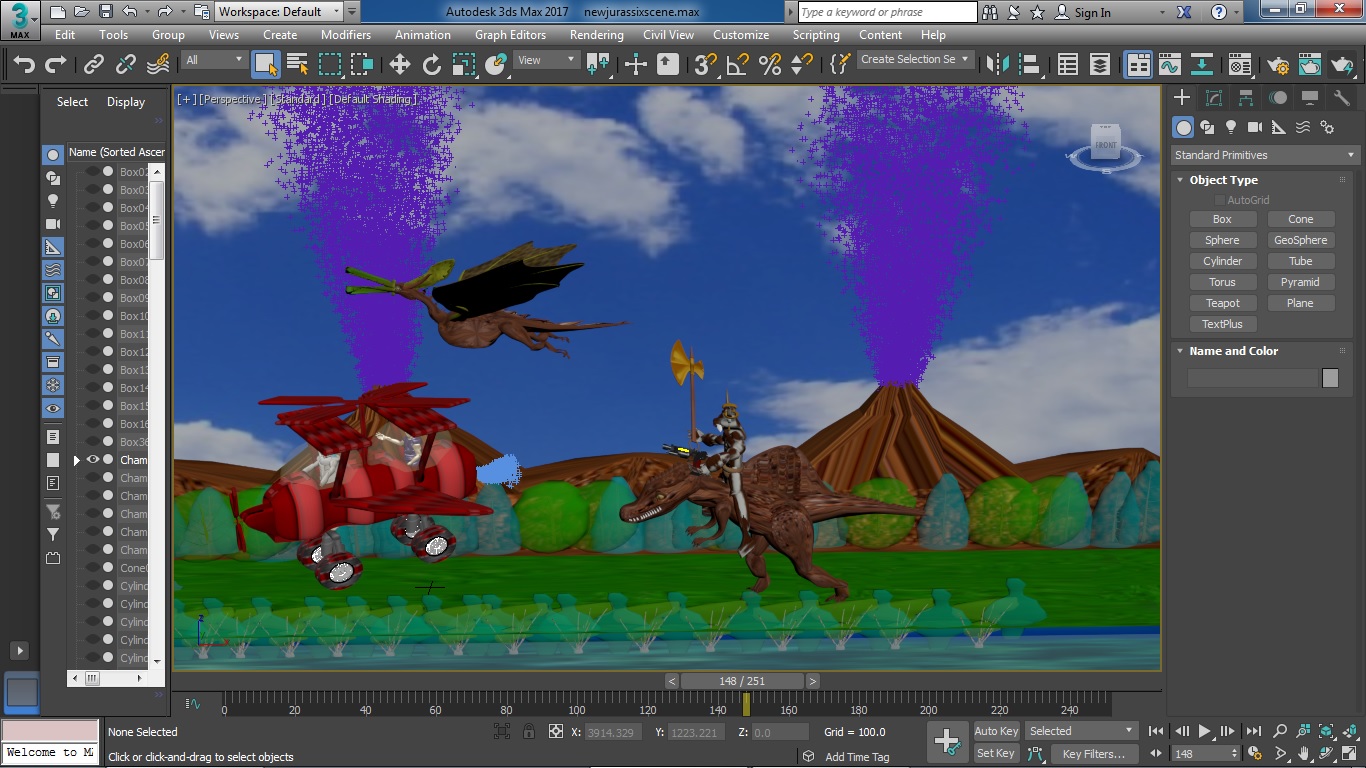
Task: Toggle Set Key mode
Action: 996,753
